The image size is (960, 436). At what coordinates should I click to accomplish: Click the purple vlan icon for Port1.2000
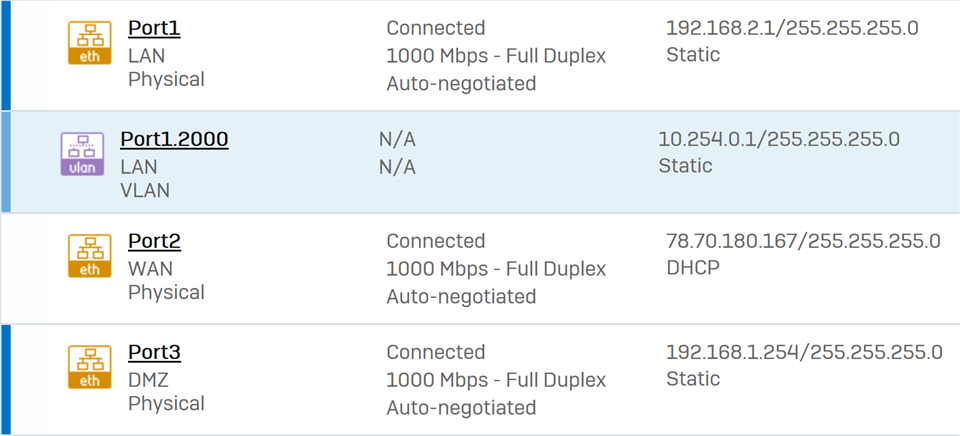[82, 154]
